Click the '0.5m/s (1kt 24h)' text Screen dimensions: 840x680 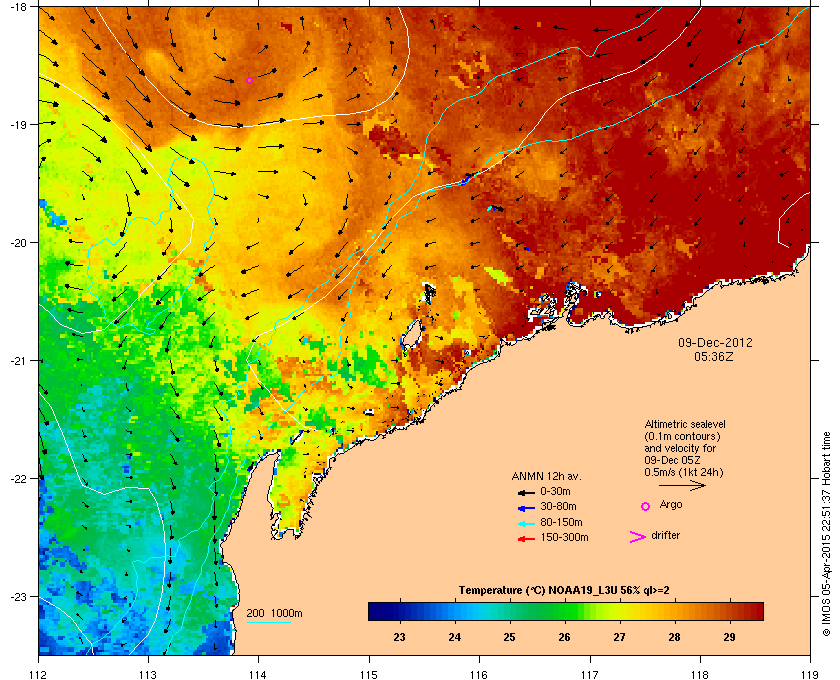click(x=684, y=473)
